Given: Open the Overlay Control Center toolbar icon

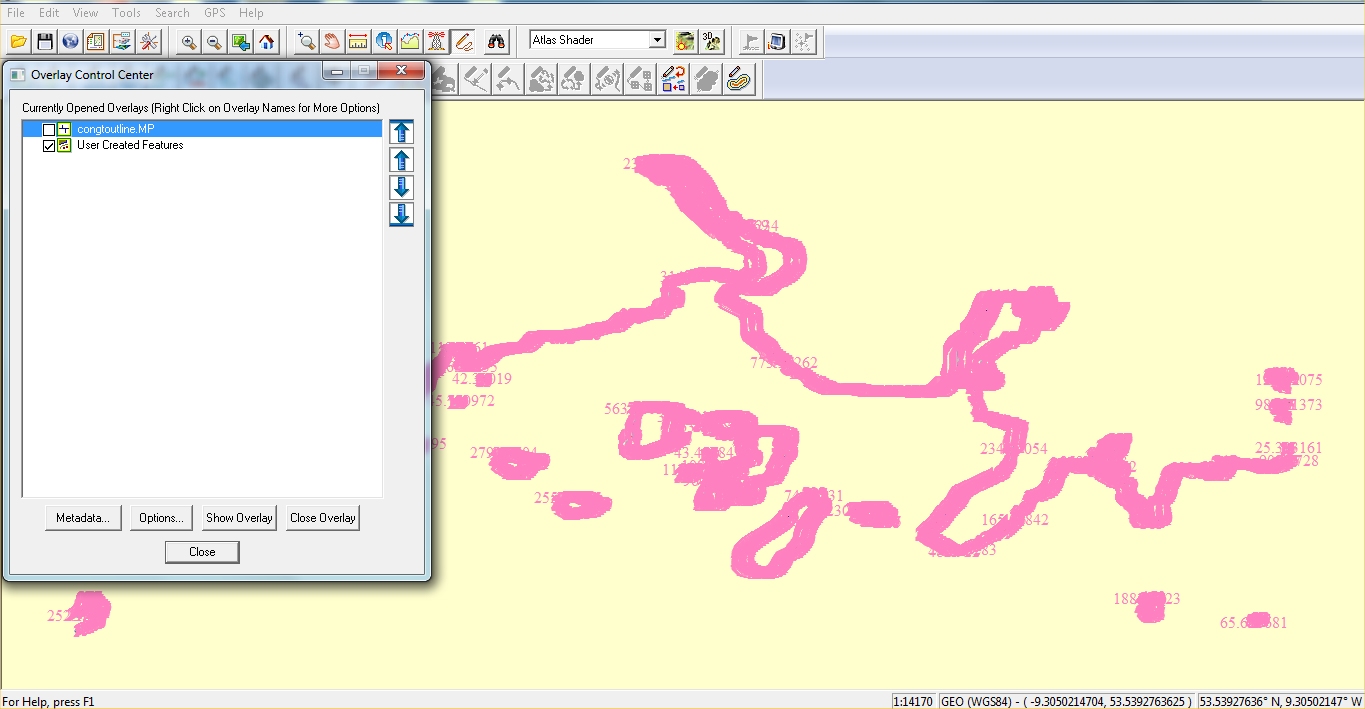Looking at the screenshot, I should click(122, 41).
